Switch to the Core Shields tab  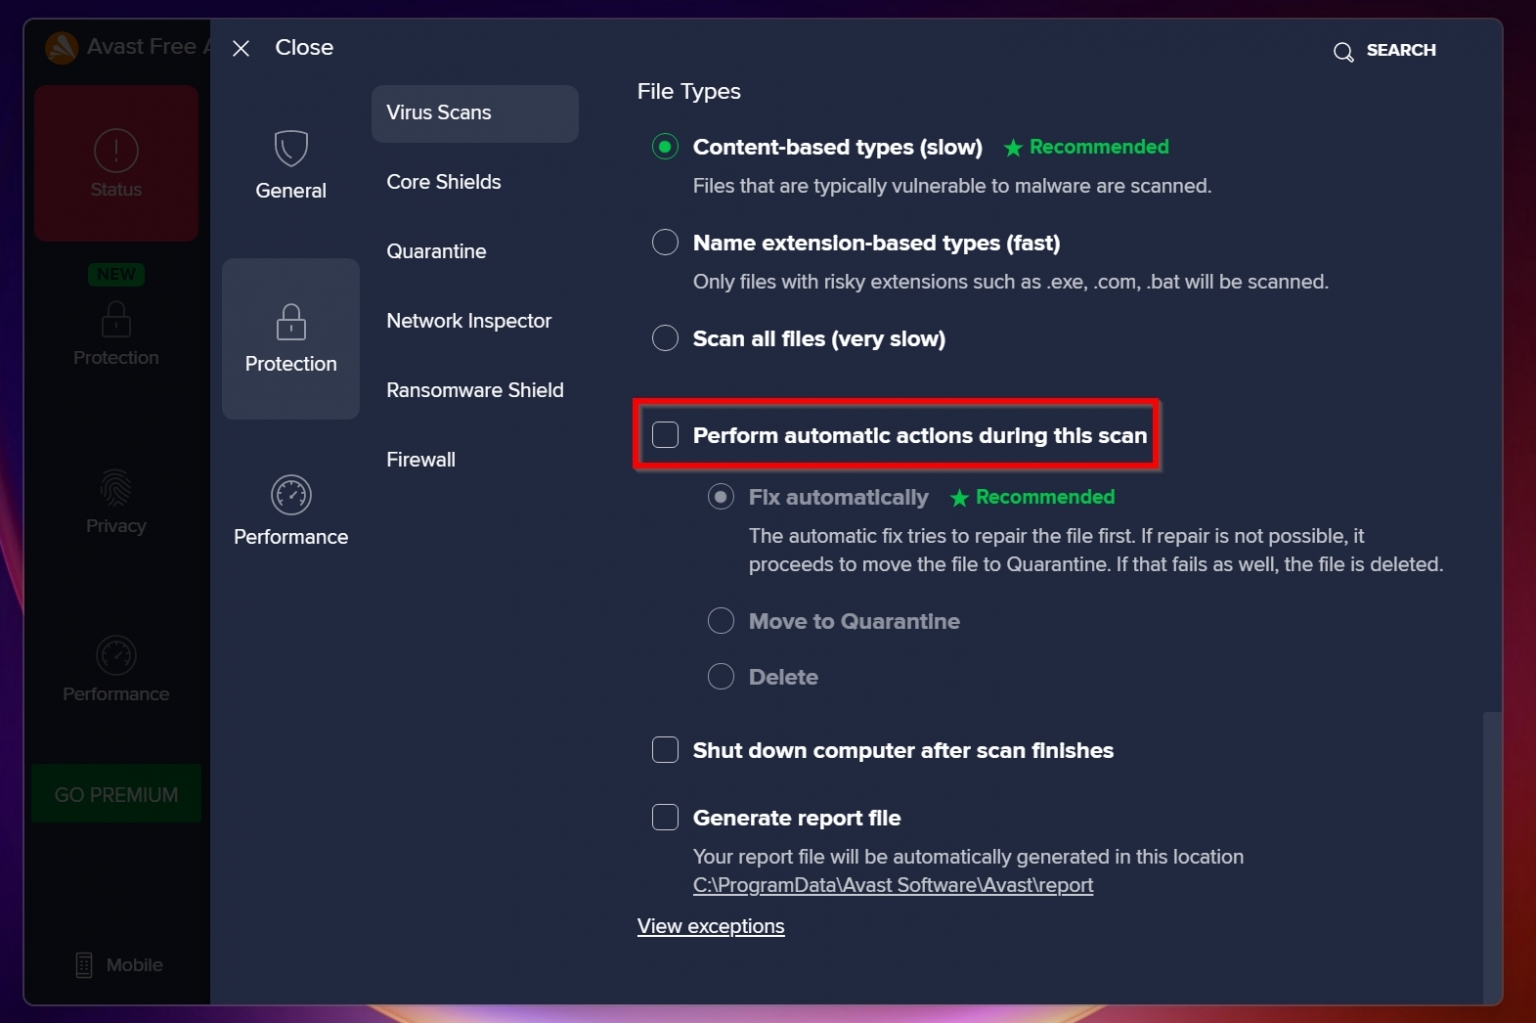(443, 182)
